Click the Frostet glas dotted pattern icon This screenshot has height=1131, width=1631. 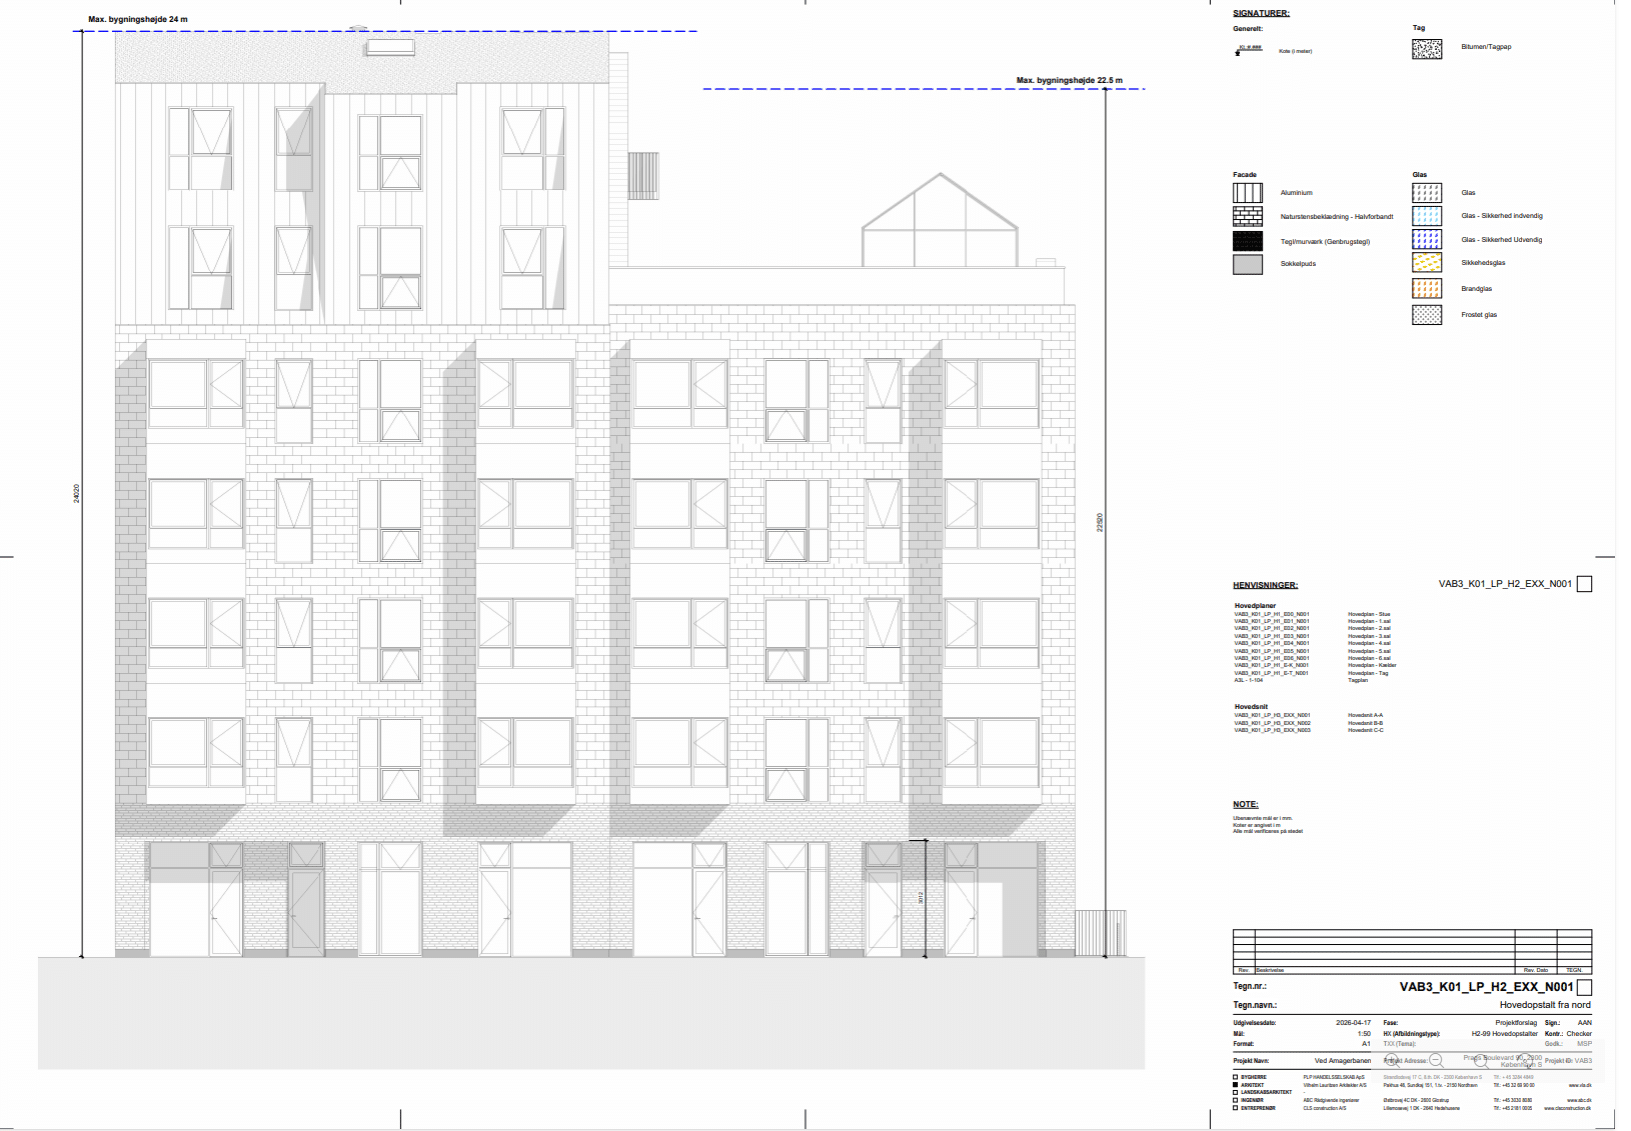point(1426,315)
